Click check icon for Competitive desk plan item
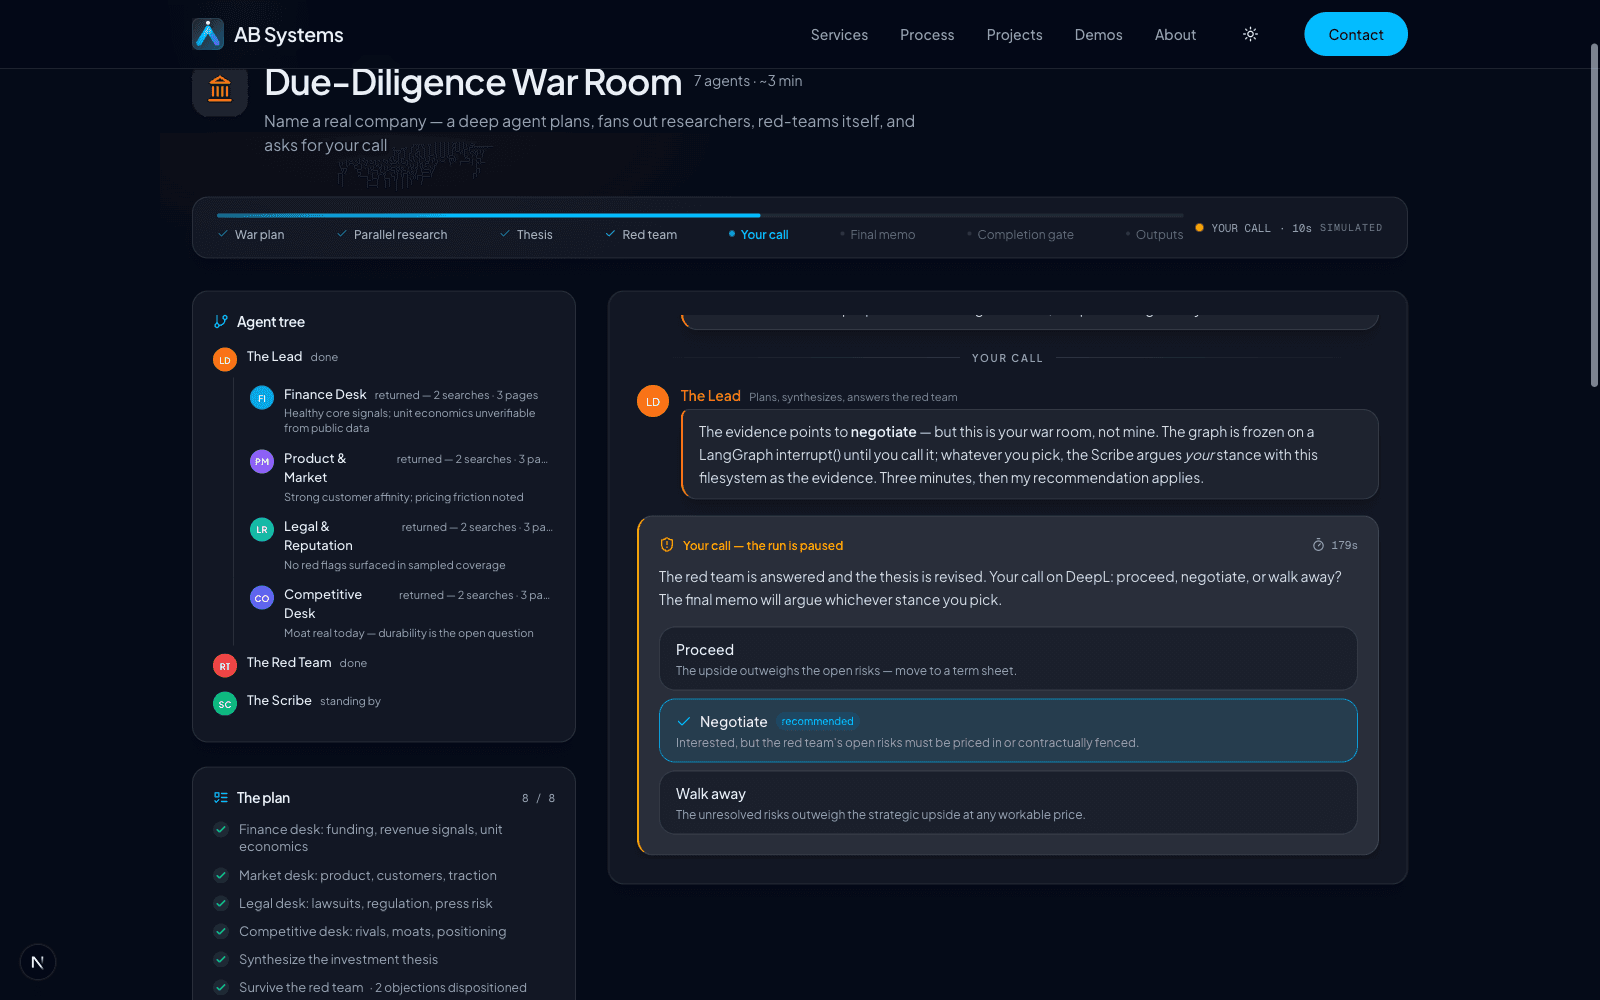This screenshot has height=1000, width=1600. tap(221, 931)
